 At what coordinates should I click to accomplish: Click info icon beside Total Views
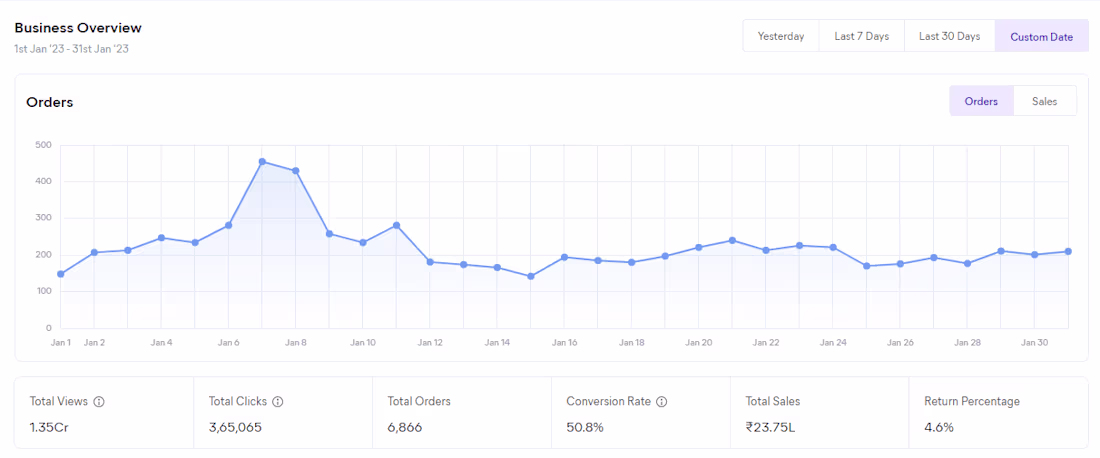[x=99, y=402]
